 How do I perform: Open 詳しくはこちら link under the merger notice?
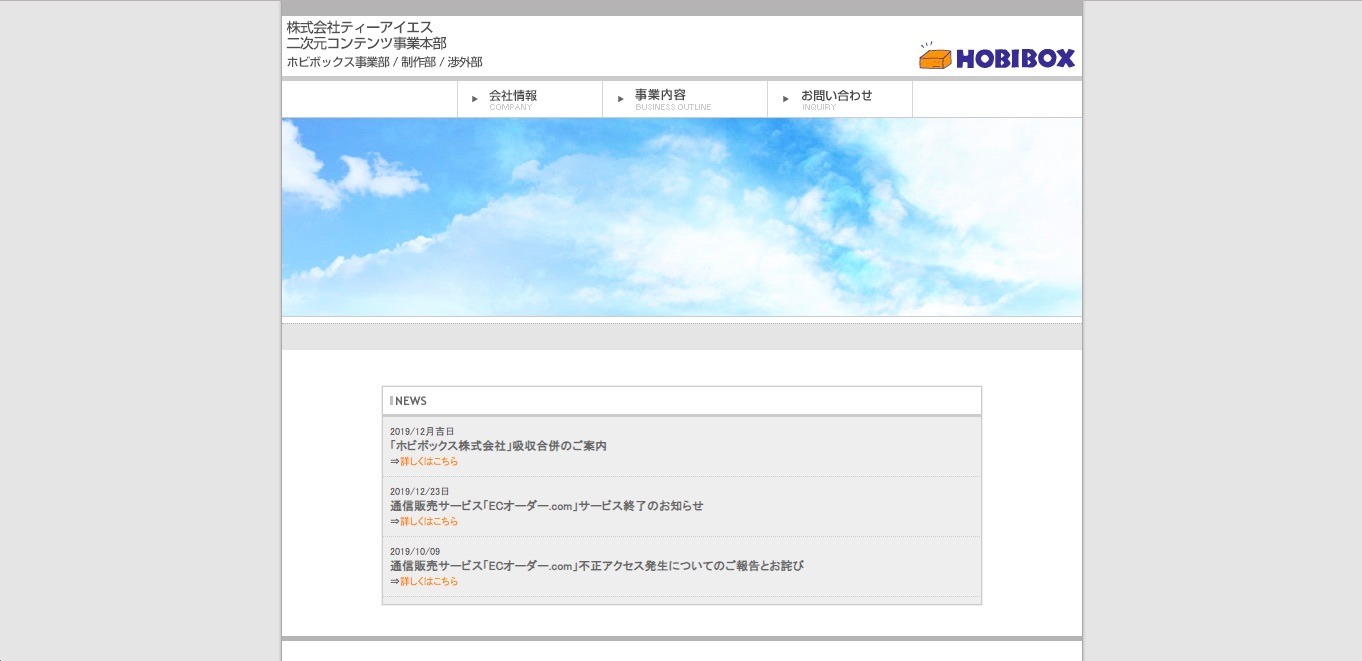coord(429,461)
